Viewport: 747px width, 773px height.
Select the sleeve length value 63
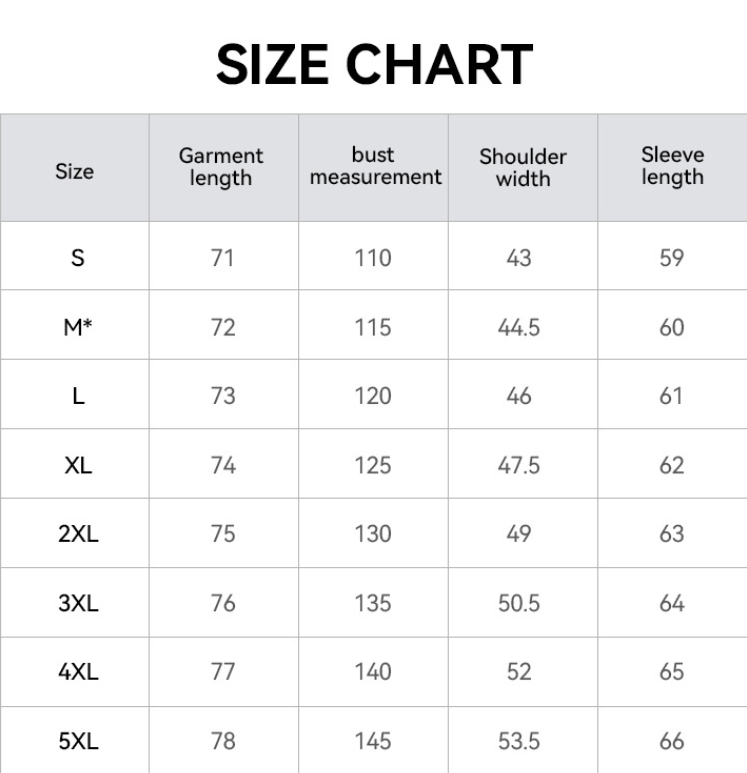click(671, 534)
